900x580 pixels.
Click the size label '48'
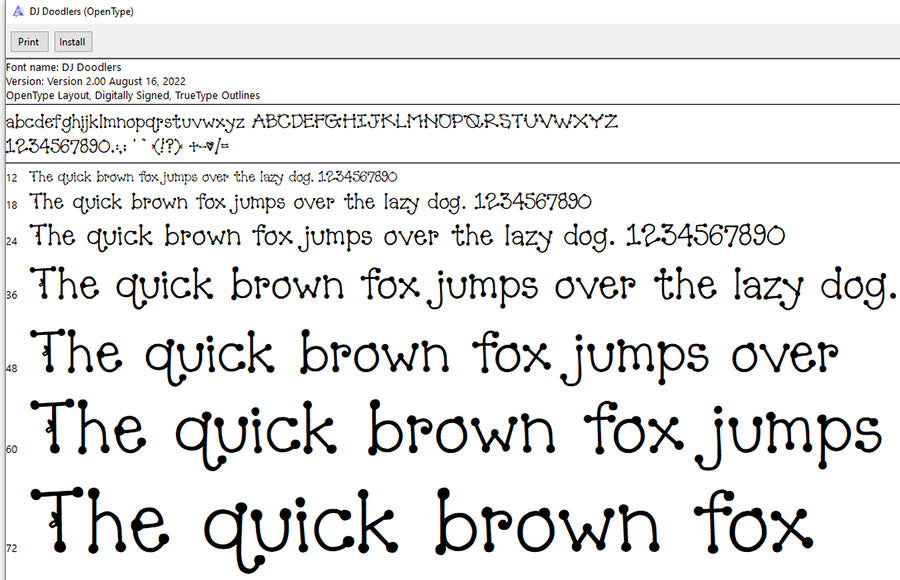tap(12, 368)
